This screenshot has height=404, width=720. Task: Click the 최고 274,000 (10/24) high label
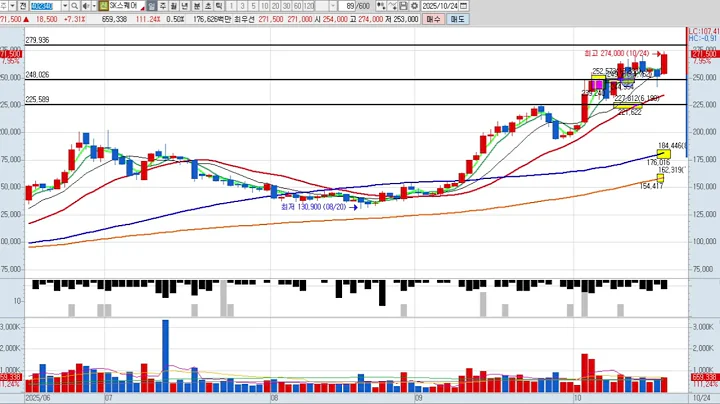[x=617, y=54]
